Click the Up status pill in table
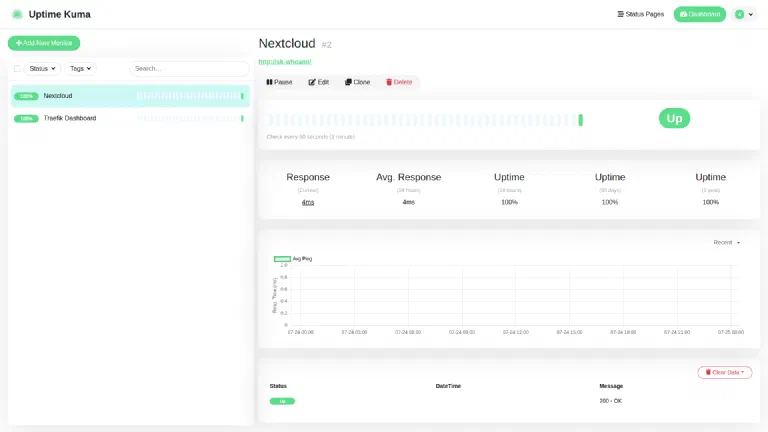This screenshot has height=432, width=768. (x=282, y=401)
